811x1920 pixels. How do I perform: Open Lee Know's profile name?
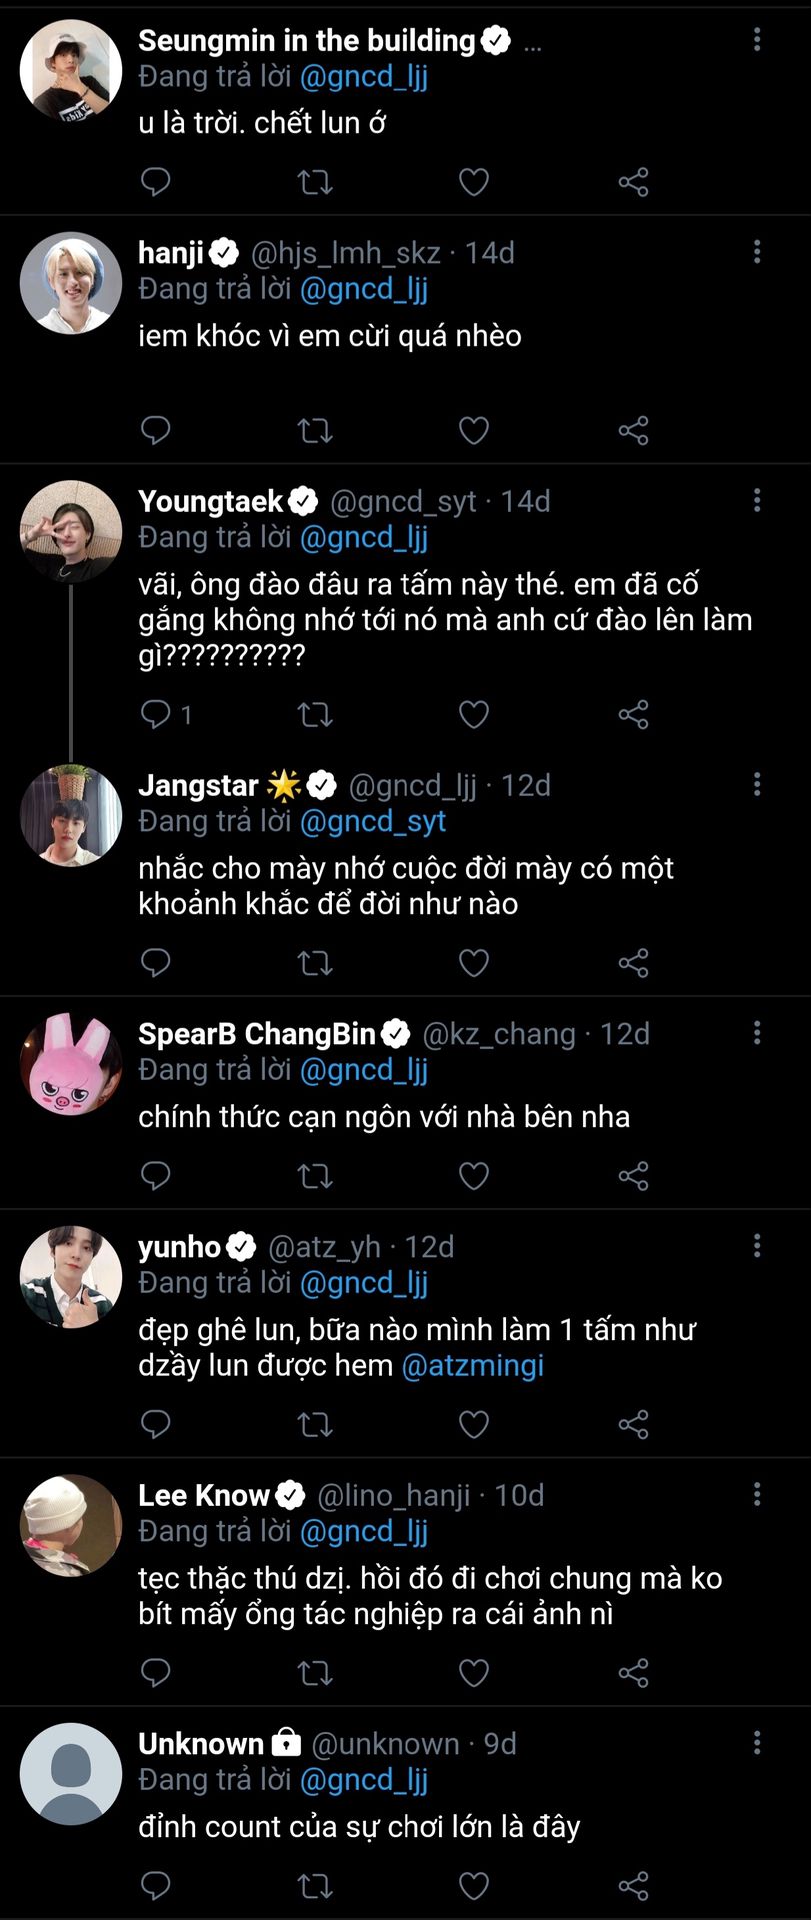204,1495
